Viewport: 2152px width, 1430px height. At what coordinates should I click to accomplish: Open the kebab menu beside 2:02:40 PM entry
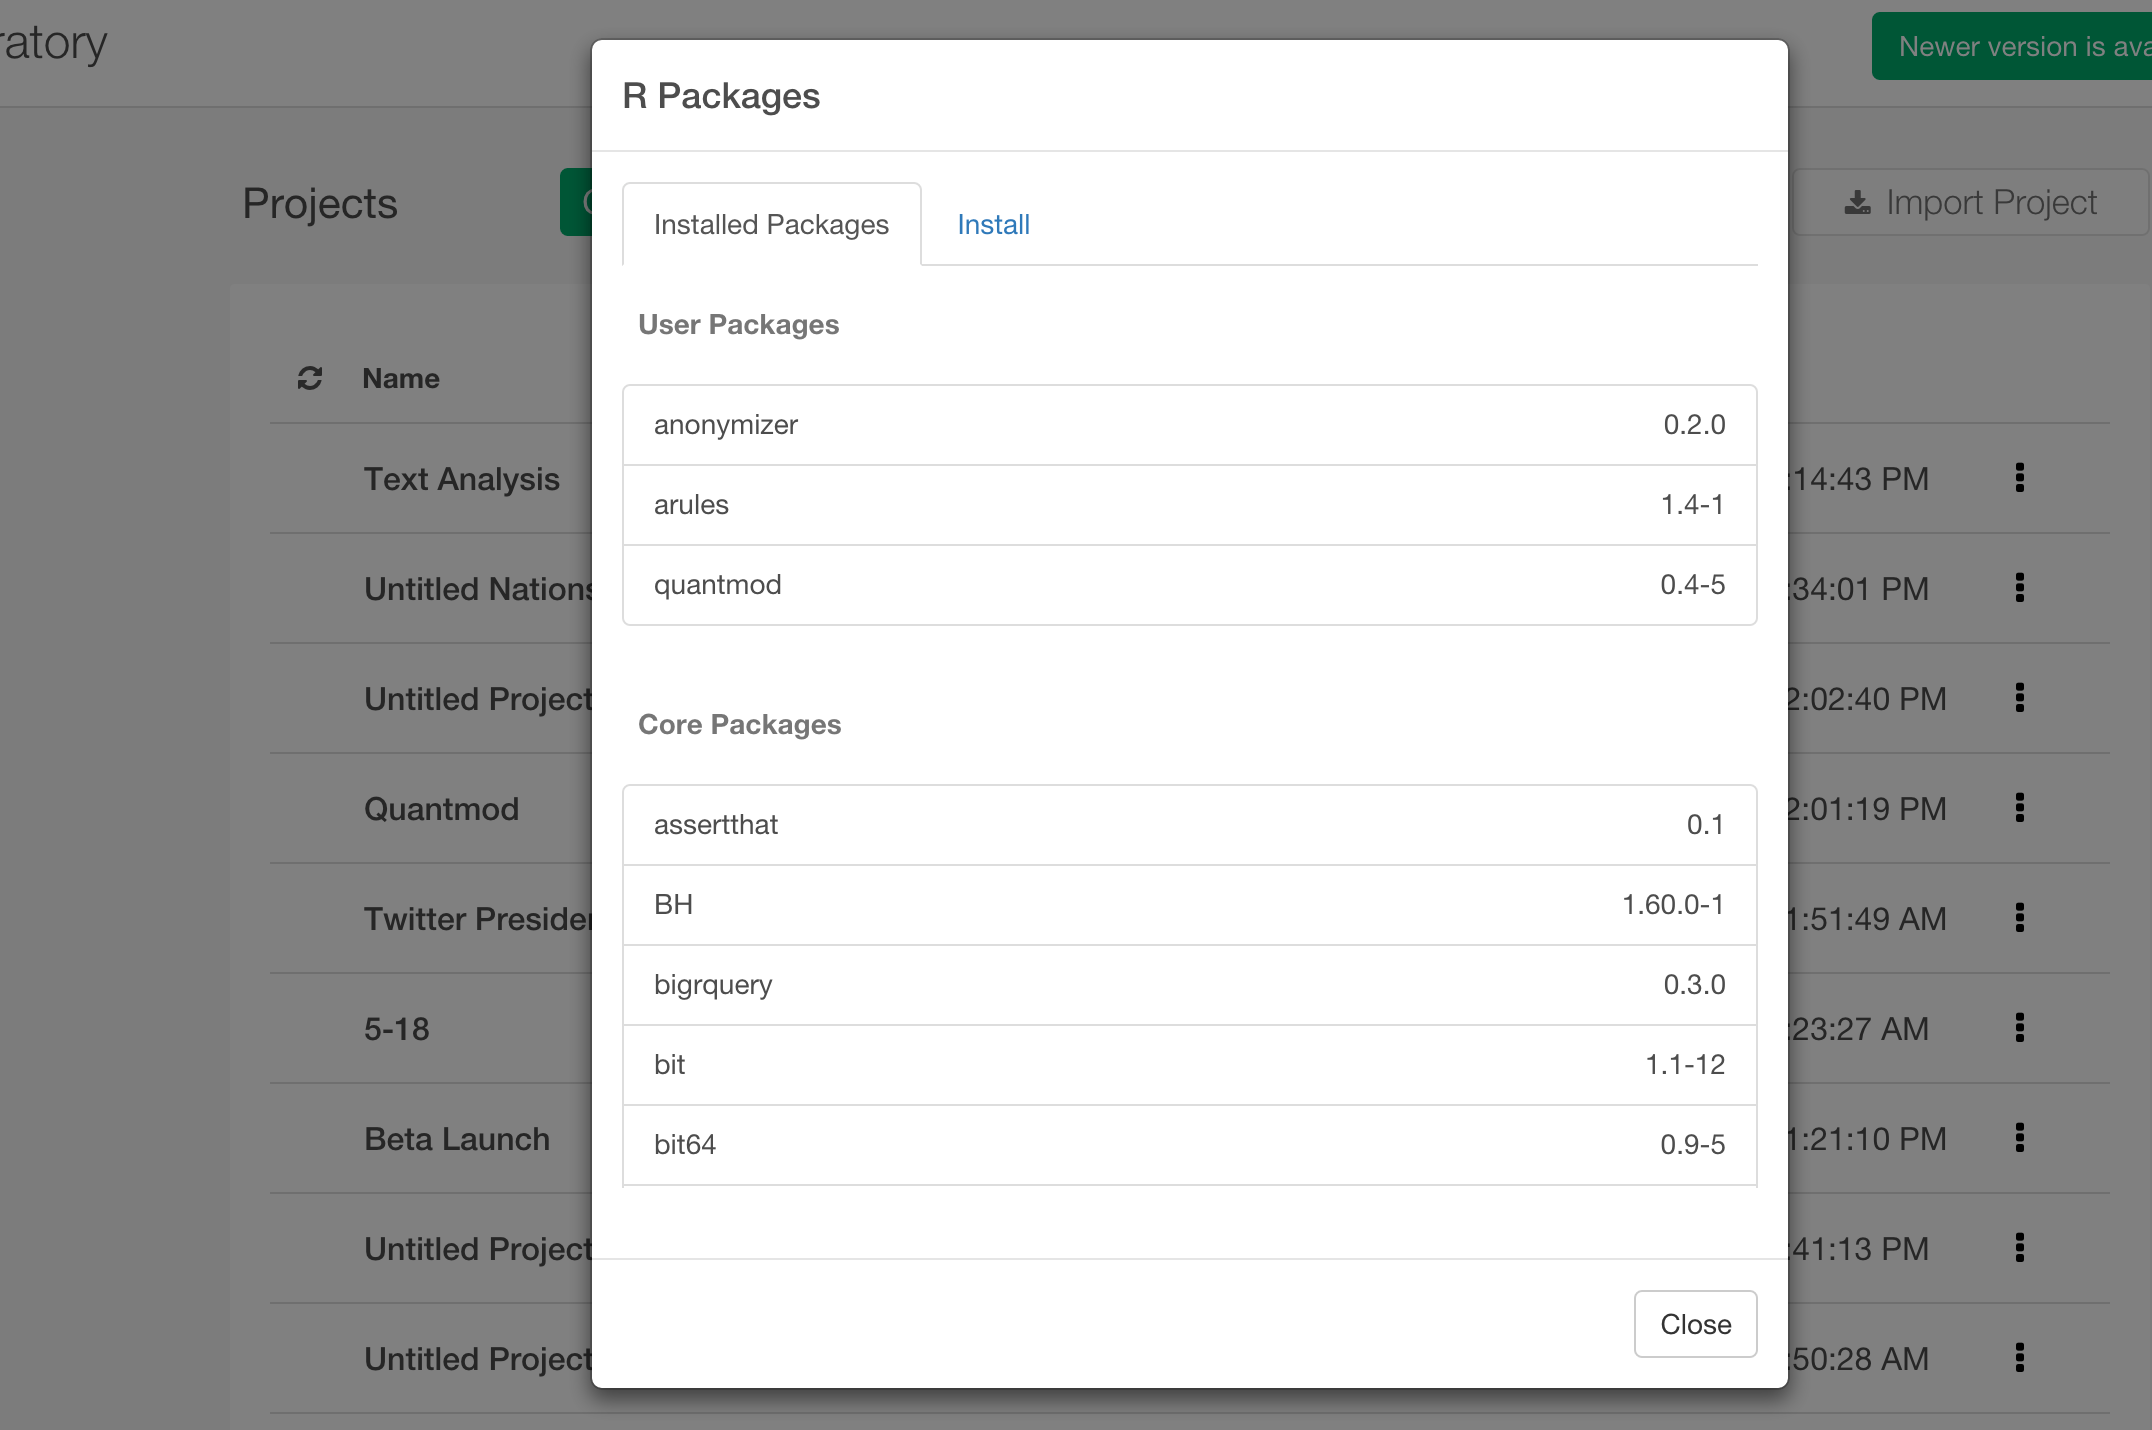[x=2020, y=698]
